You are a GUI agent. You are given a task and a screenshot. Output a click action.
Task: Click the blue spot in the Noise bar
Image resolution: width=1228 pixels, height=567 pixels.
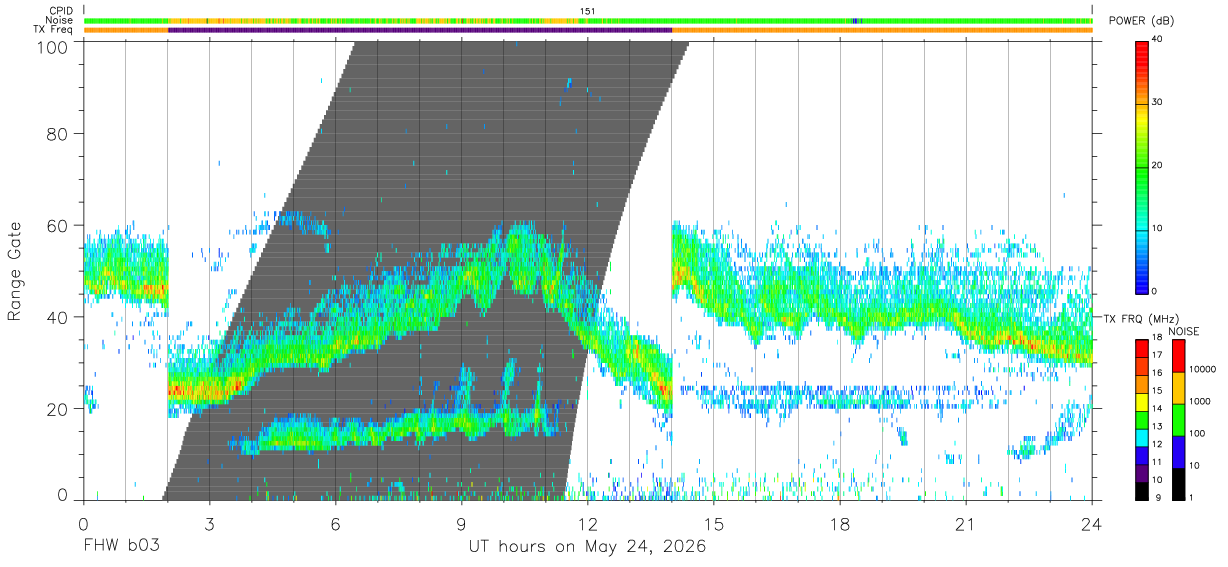(854, 21)
